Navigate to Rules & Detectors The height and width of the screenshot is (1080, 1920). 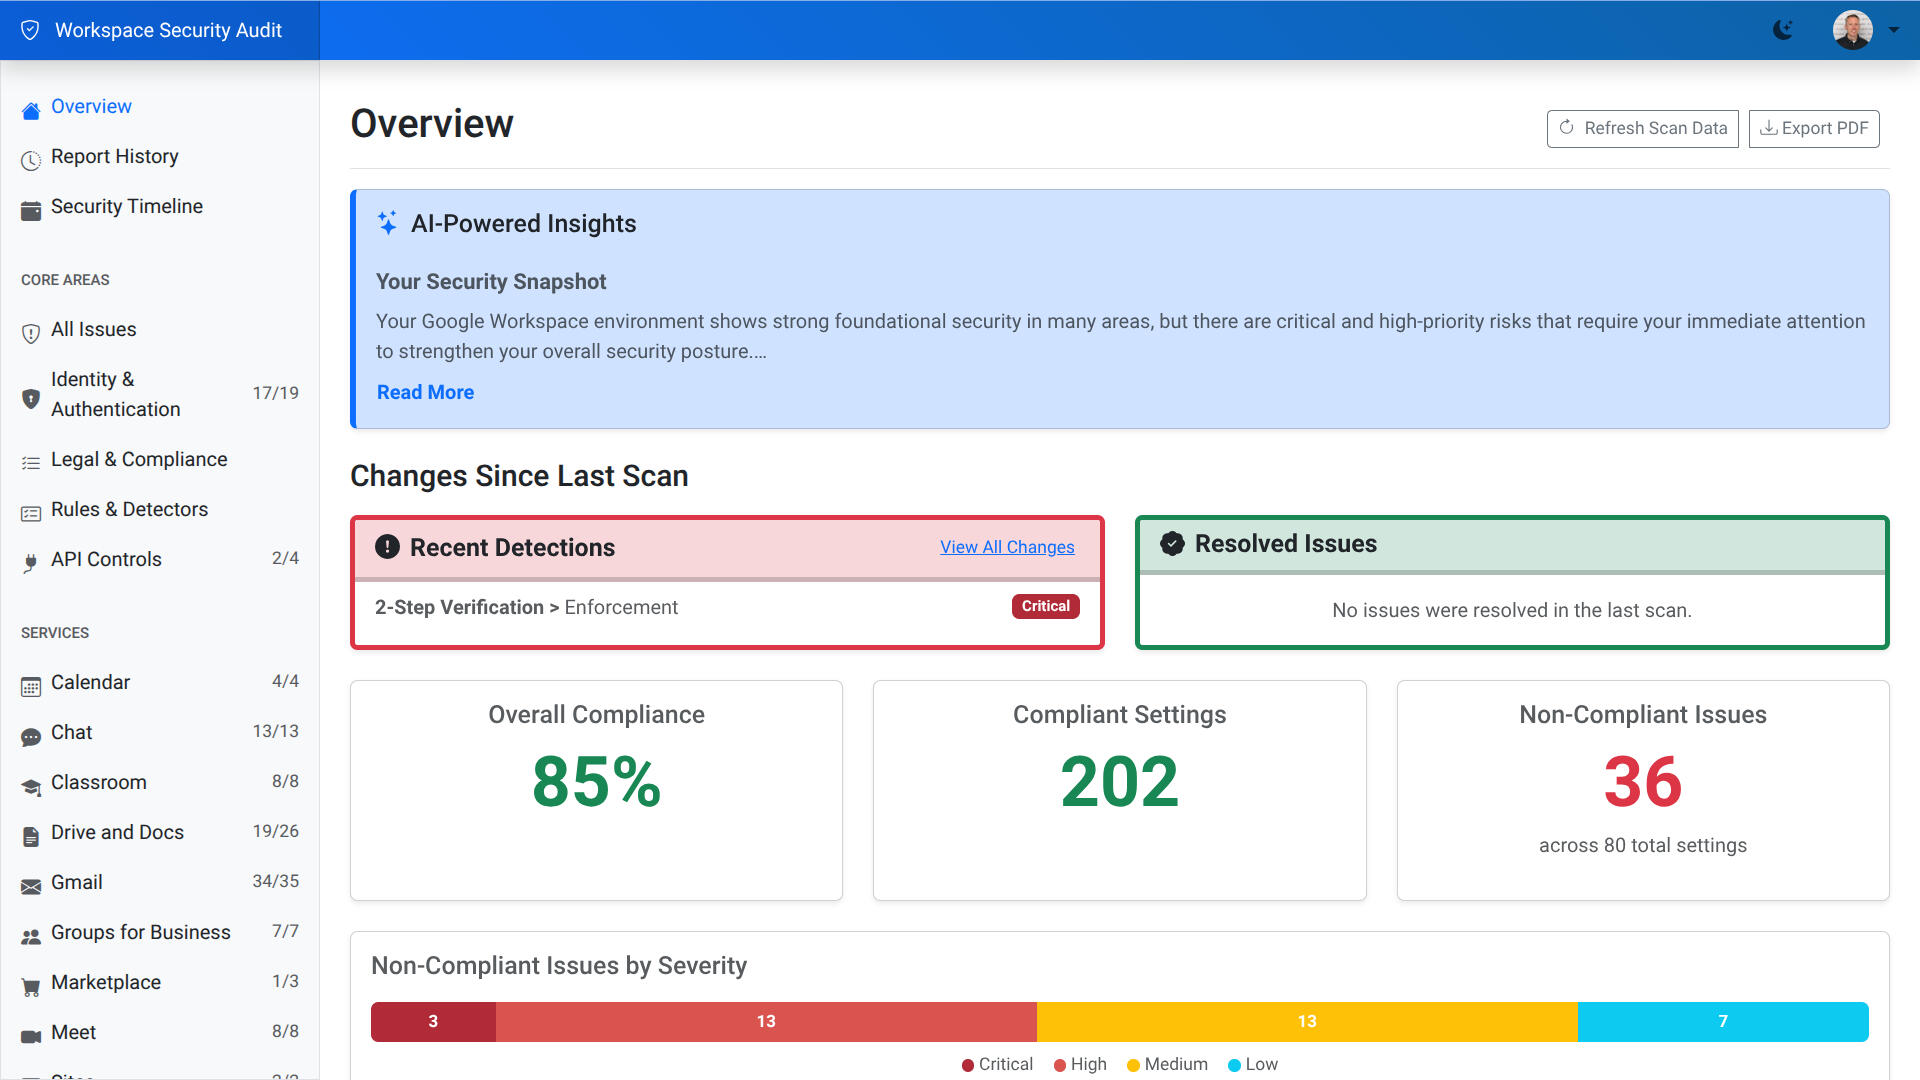pos(129,509)
